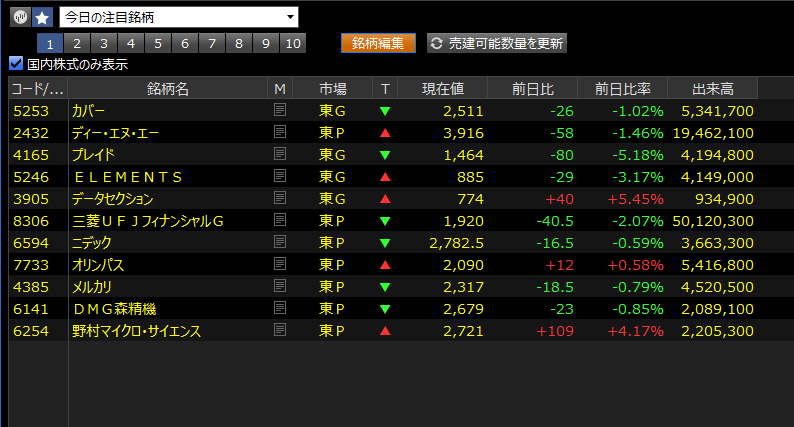Click 売建可能数量を更新 refresh button

click(x=497, y=43)
